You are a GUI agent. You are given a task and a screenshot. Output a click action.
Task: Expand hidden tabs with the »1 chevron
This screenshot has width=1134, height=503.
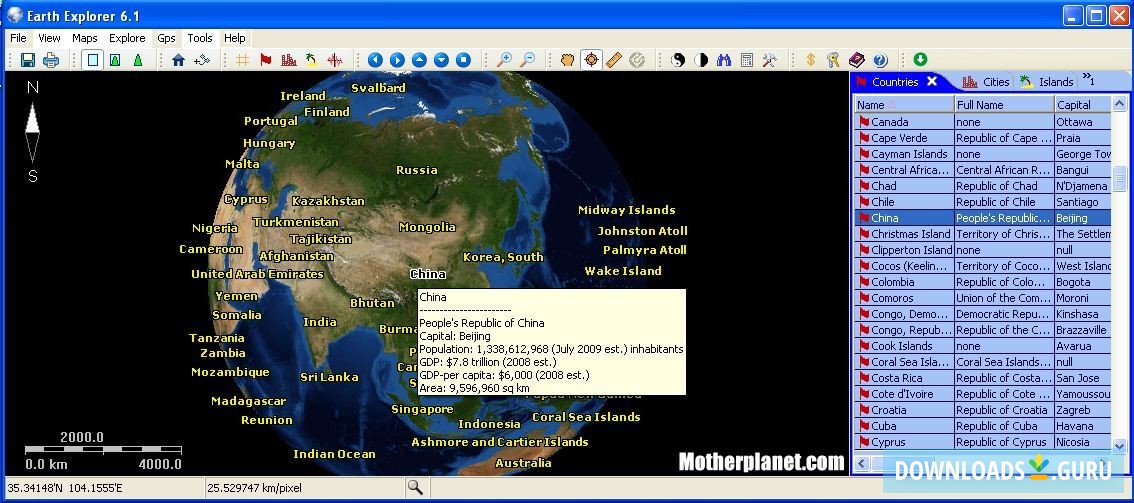1089,79
